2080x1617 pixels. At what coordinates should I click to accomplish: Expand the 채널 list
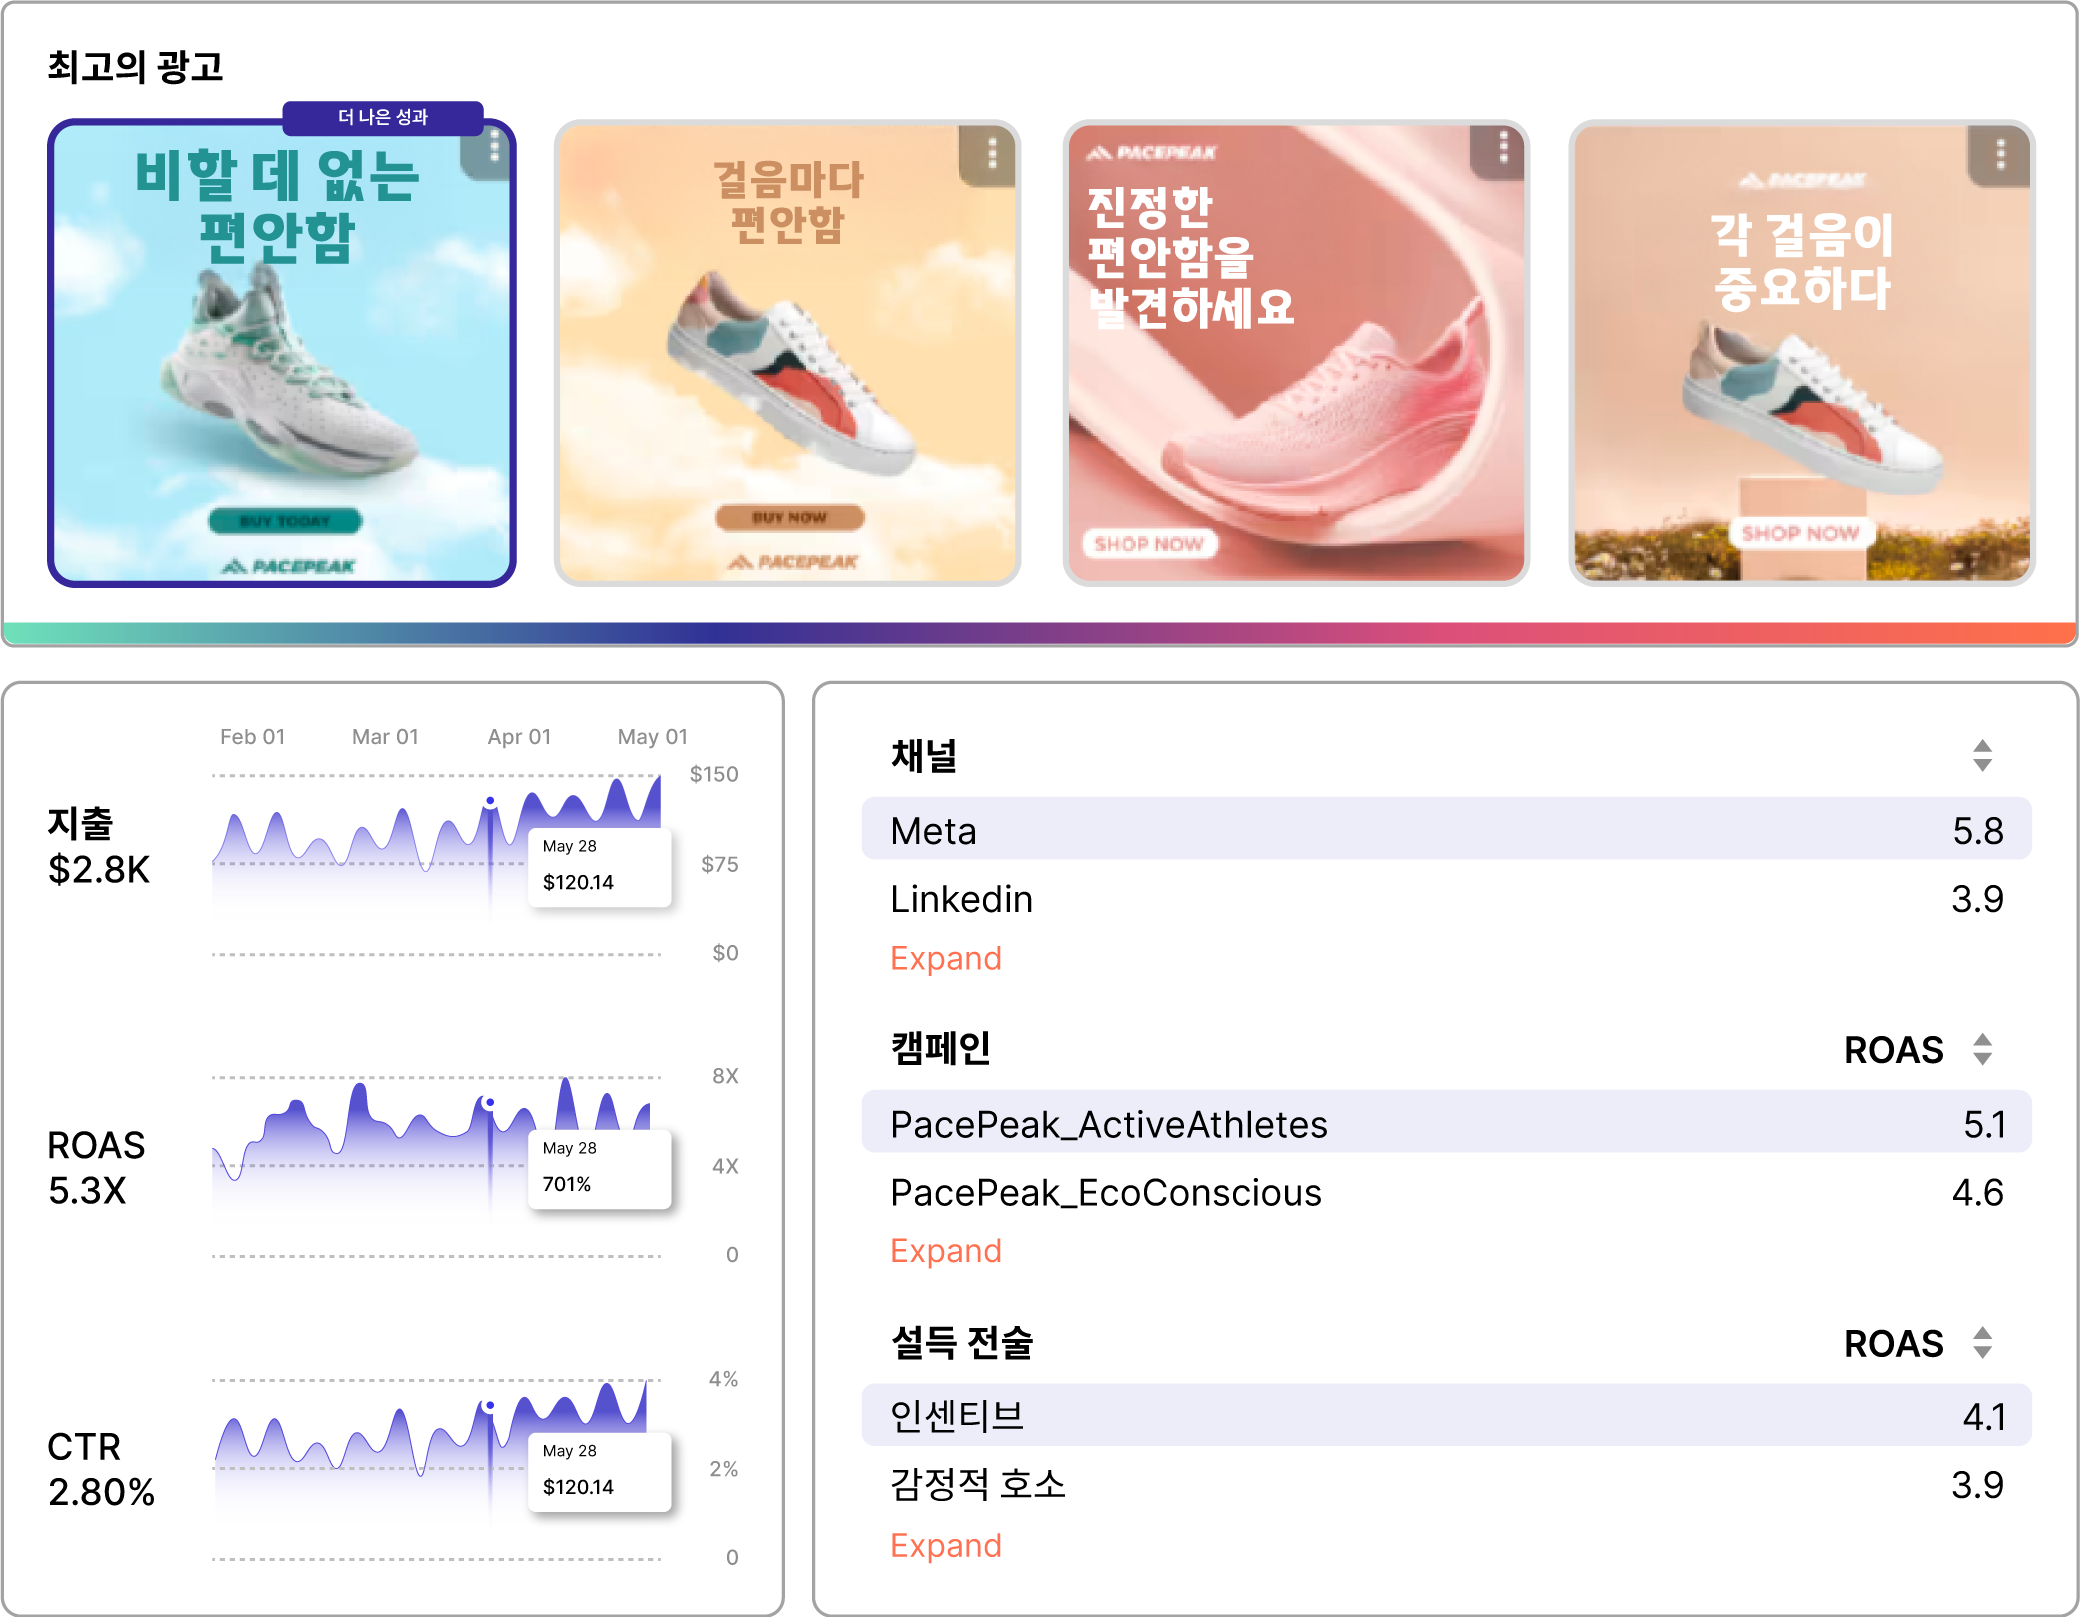[945, 958]
